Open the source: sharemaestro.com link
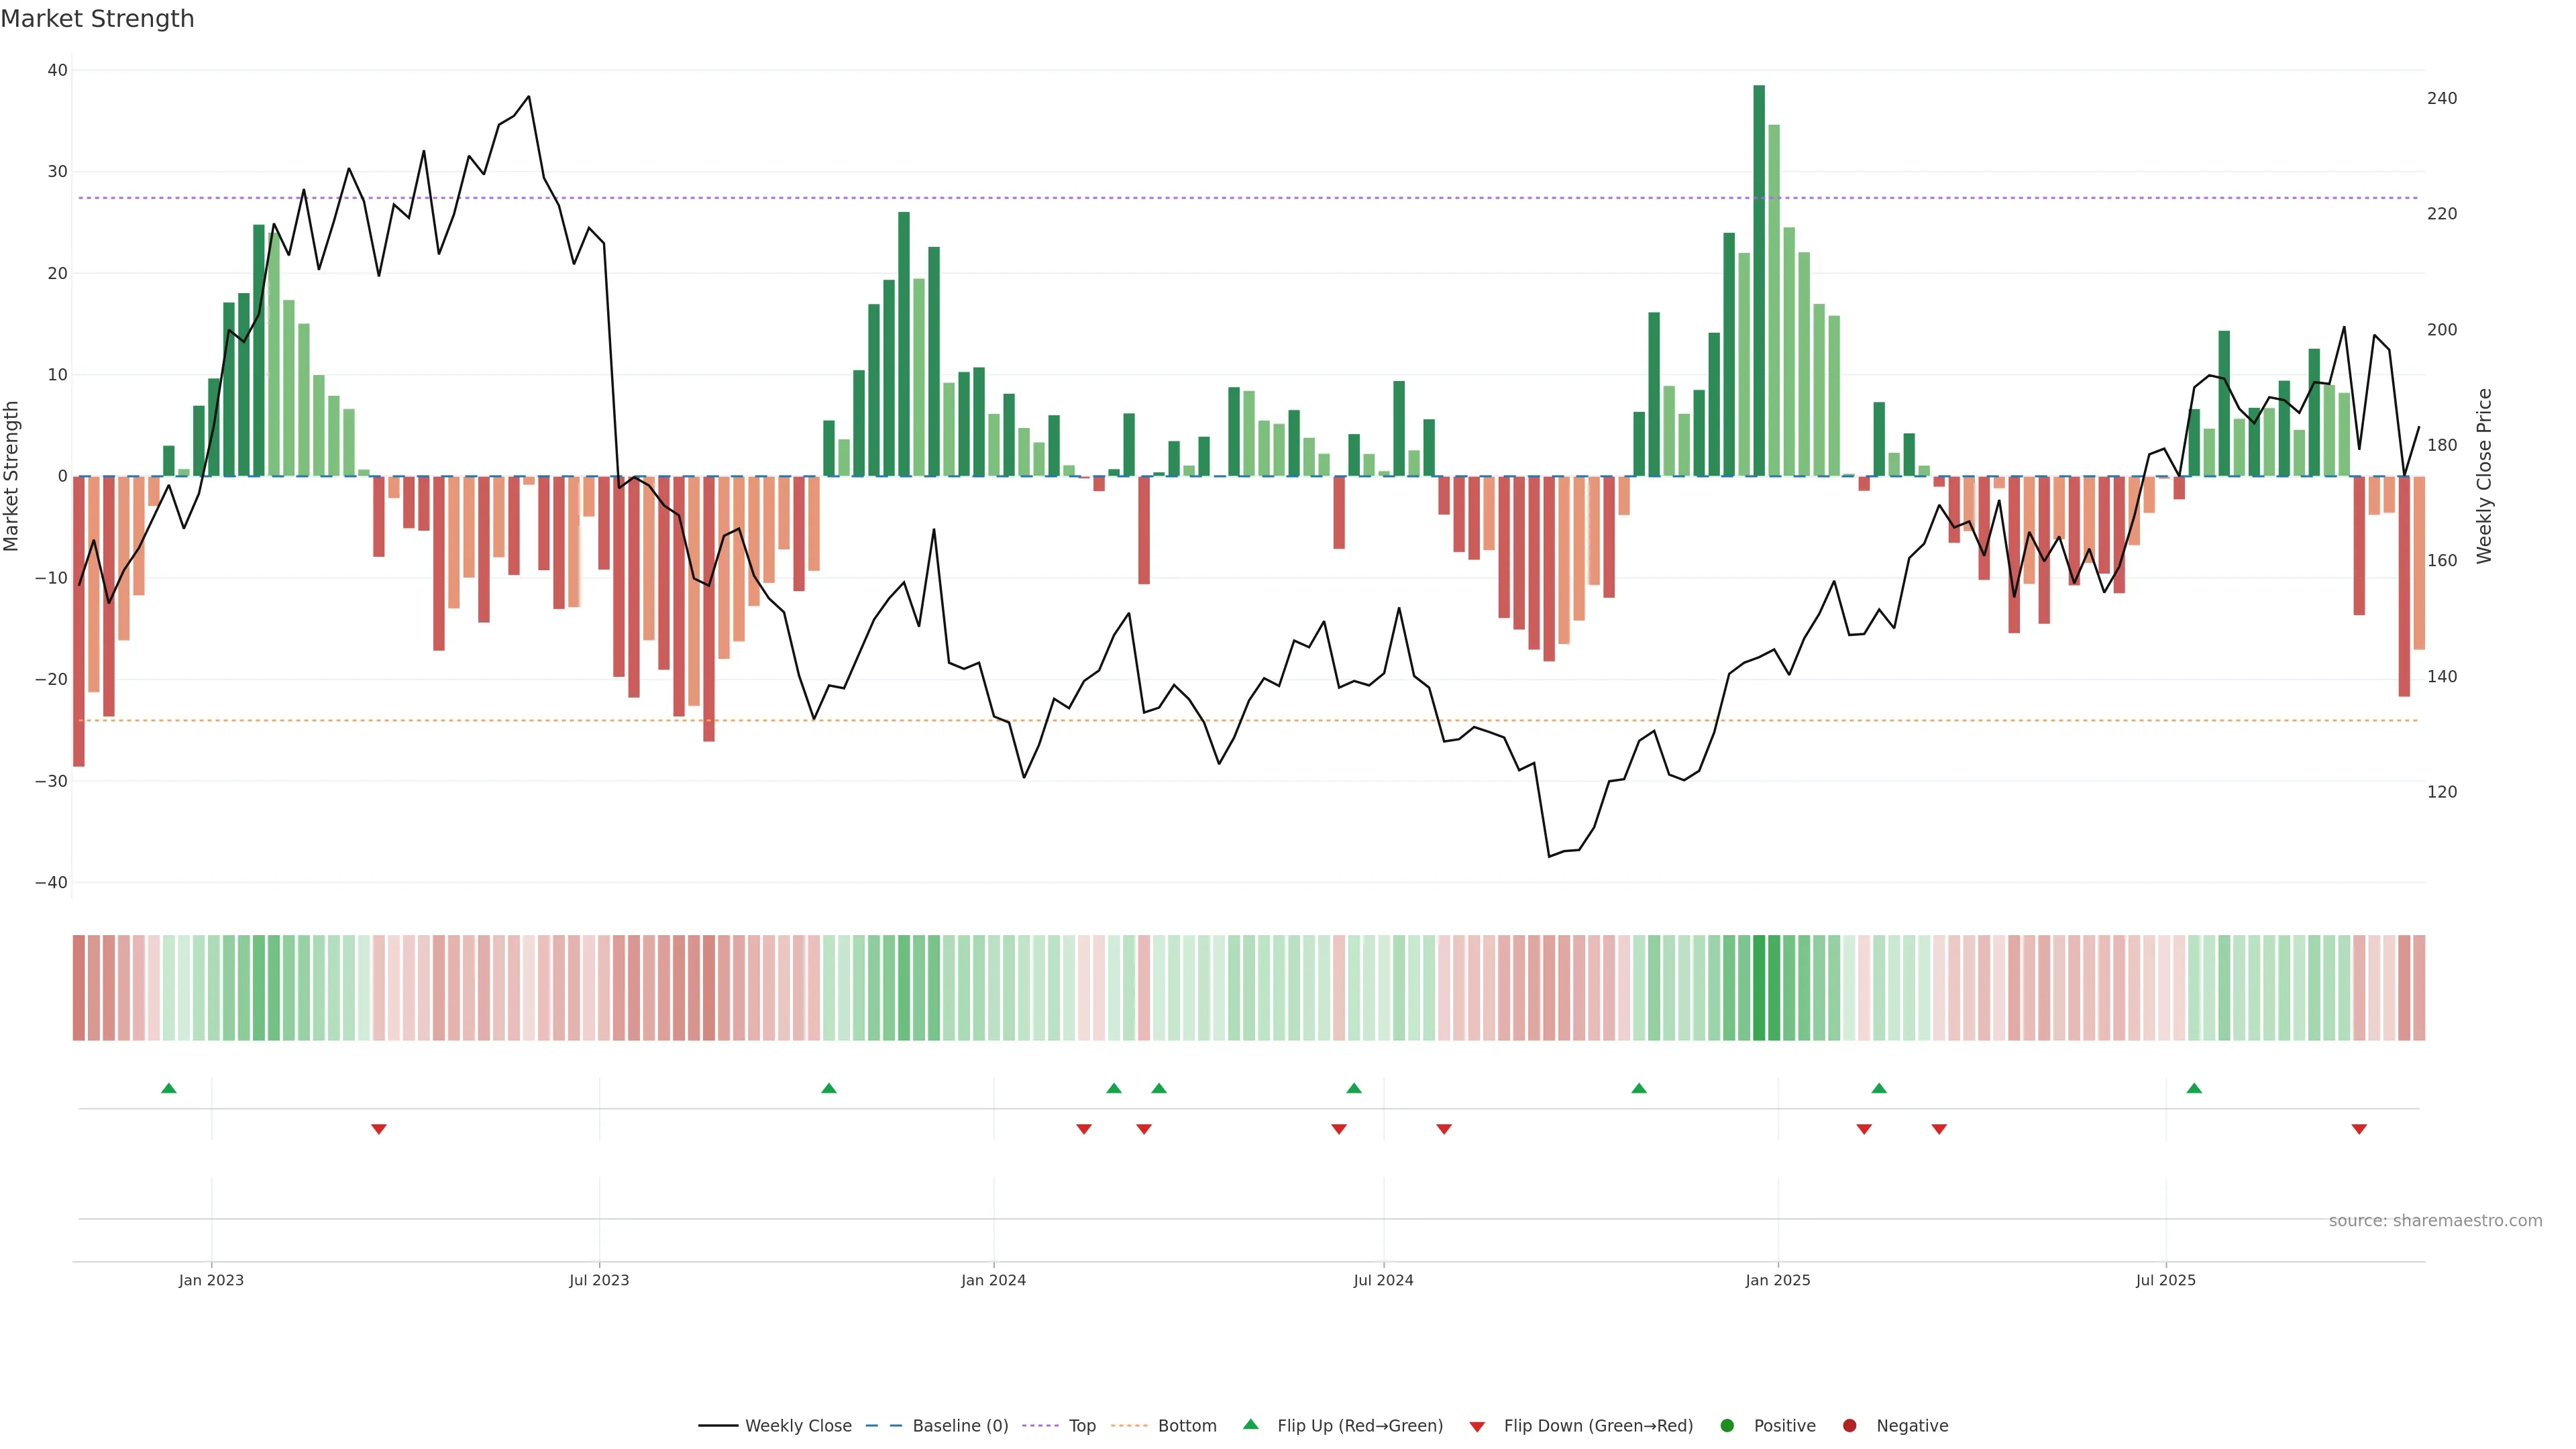The width and height of the screenshot is (2576, 1449). click(x=2435, y=1221)
